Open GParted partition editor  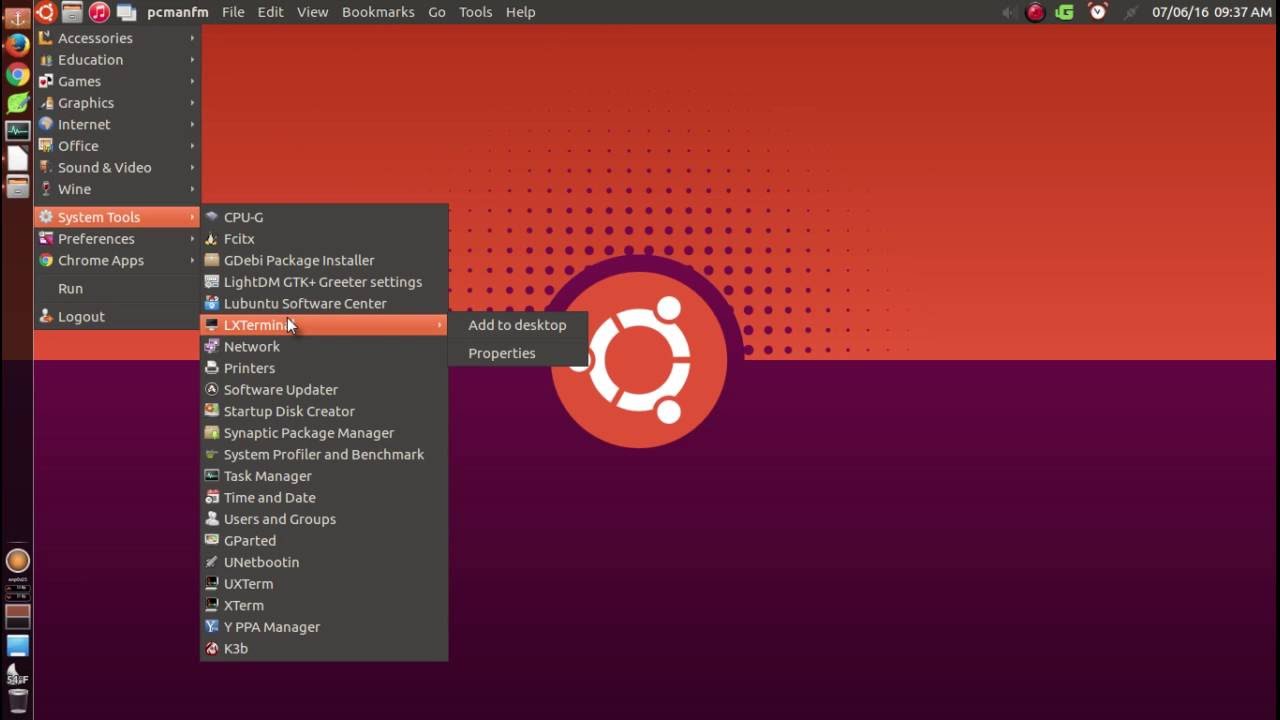(250, 540)
